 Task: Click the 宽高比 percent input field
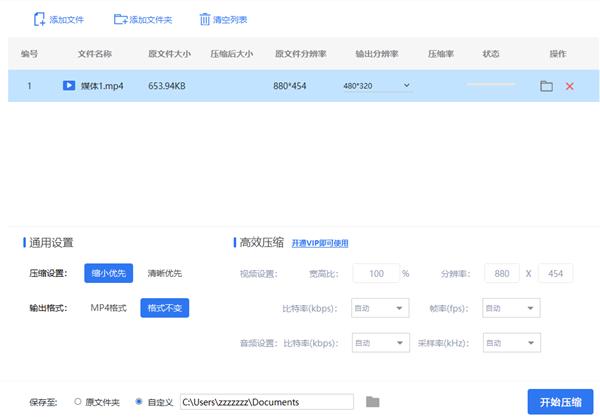pyautogui.click(x=376, y=273)
